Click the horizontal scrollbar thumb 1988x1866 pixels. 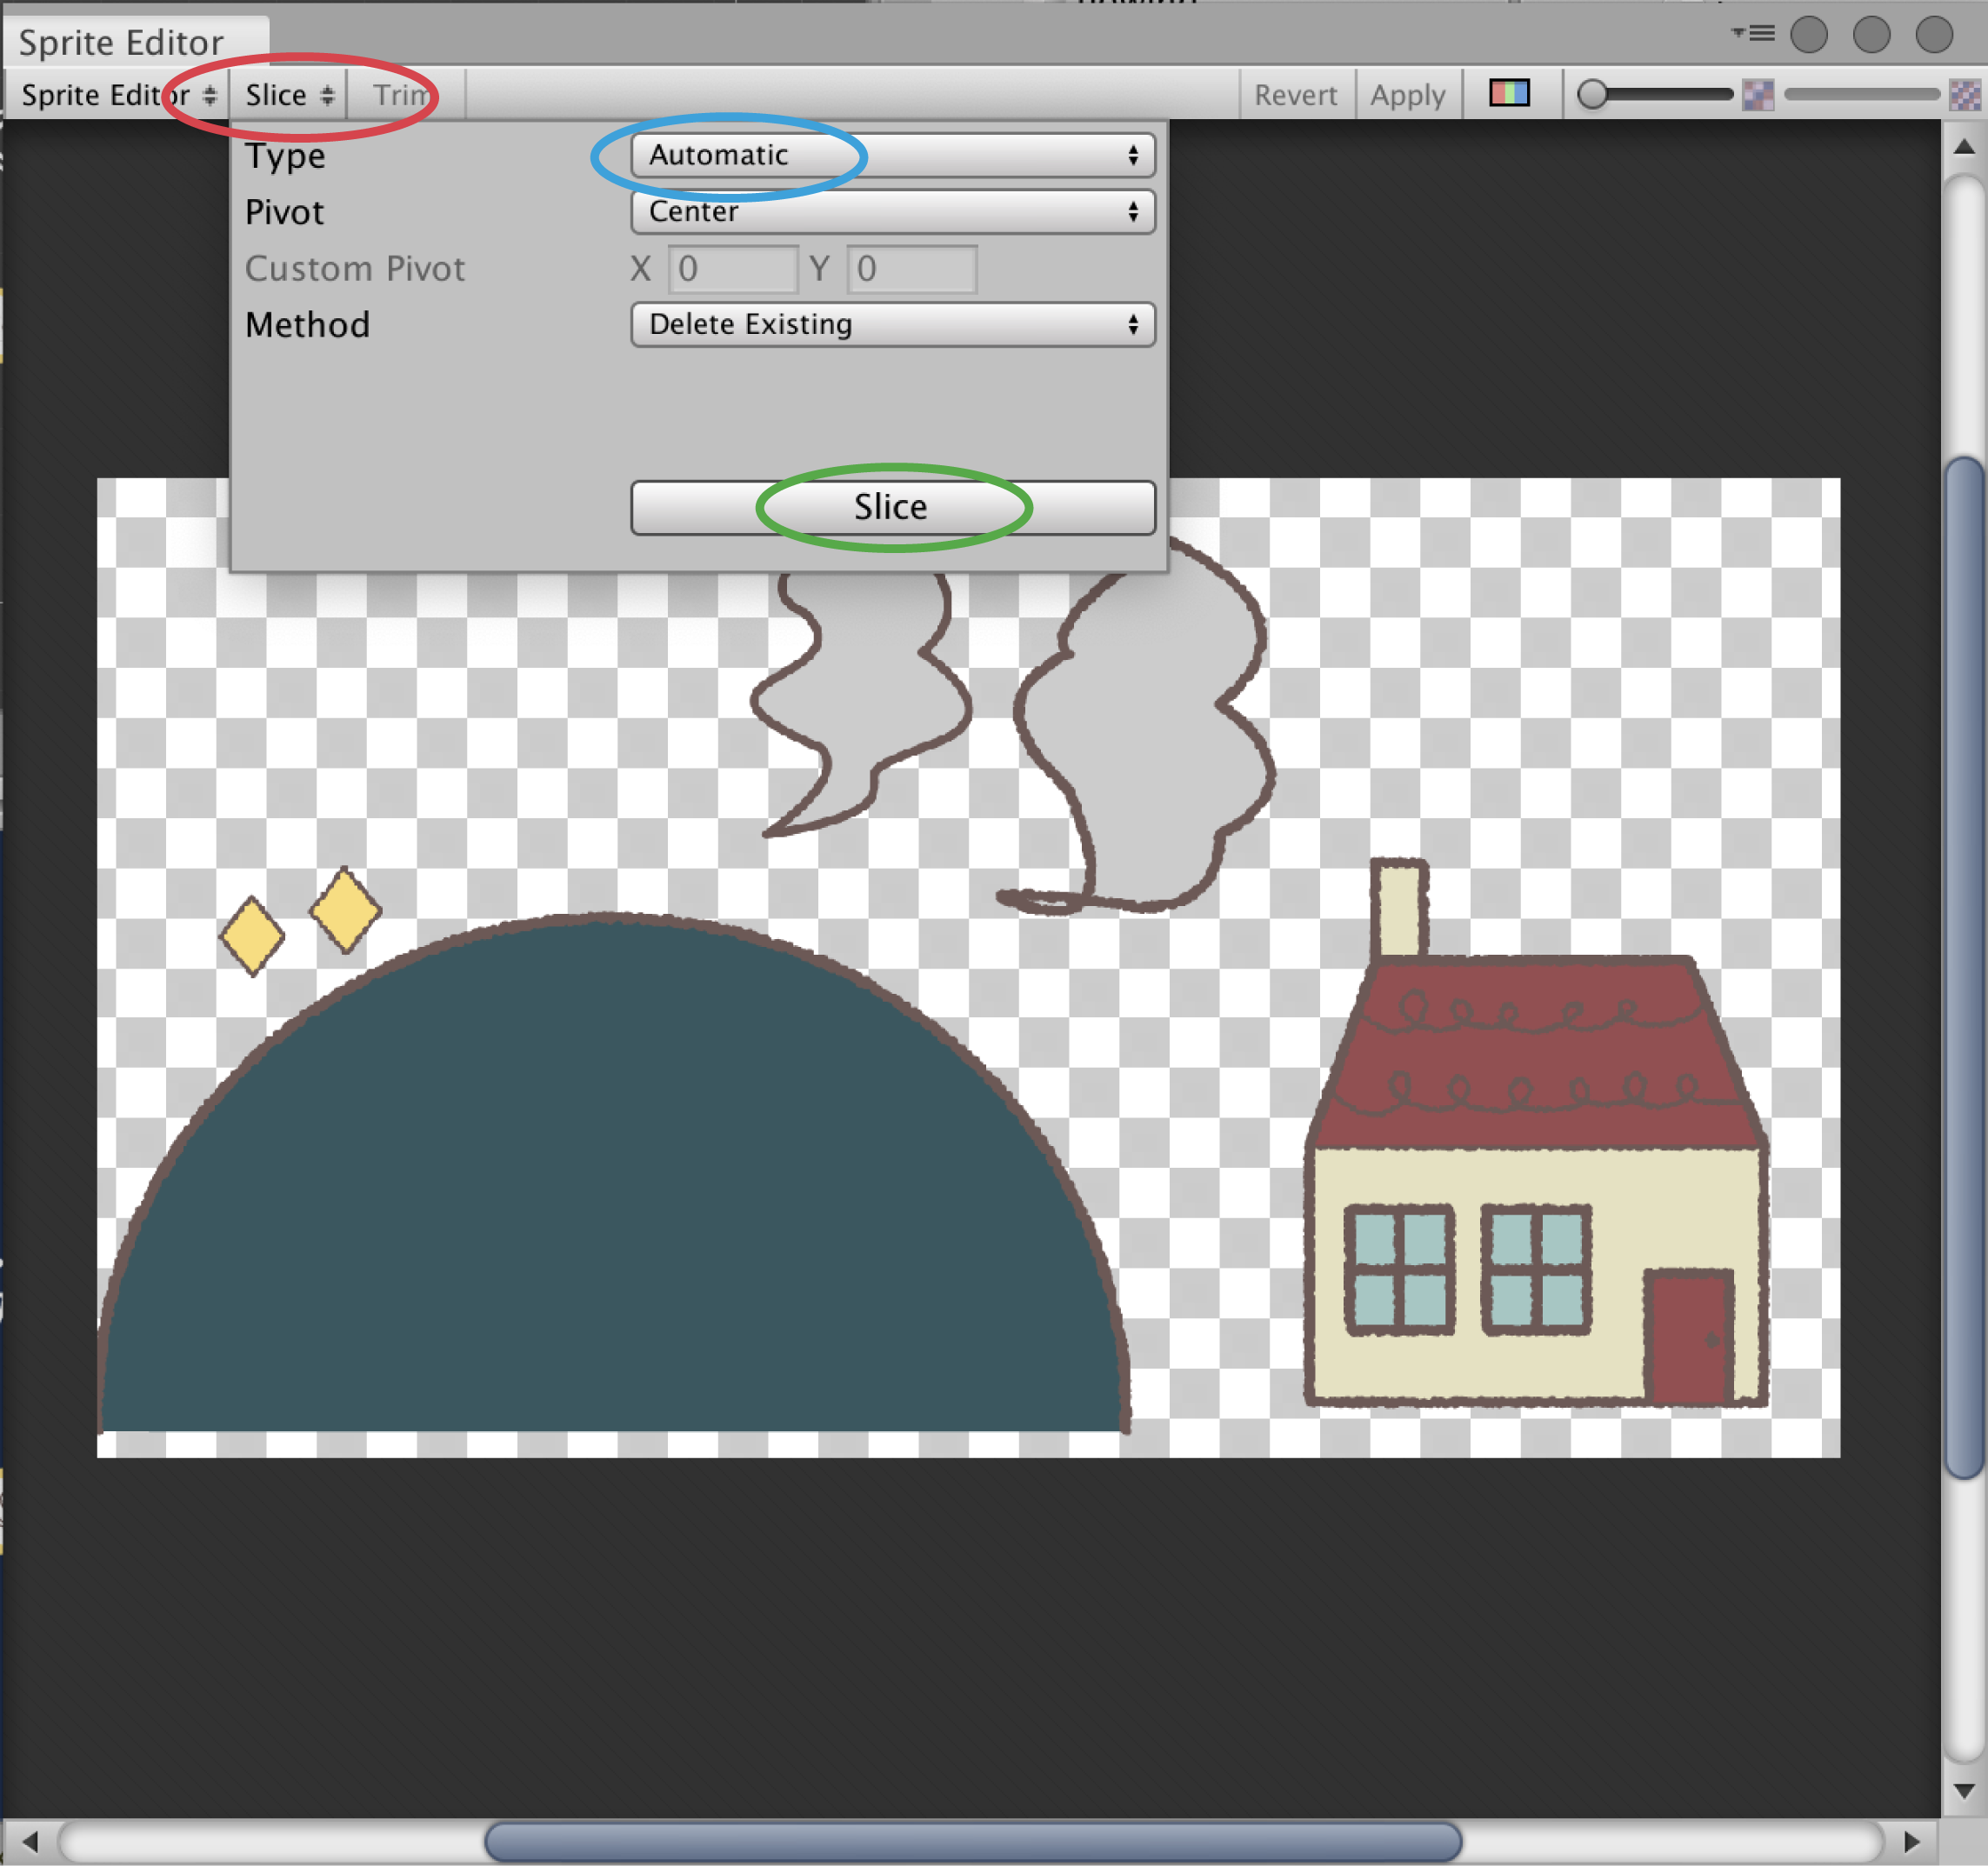point(972,1841)
